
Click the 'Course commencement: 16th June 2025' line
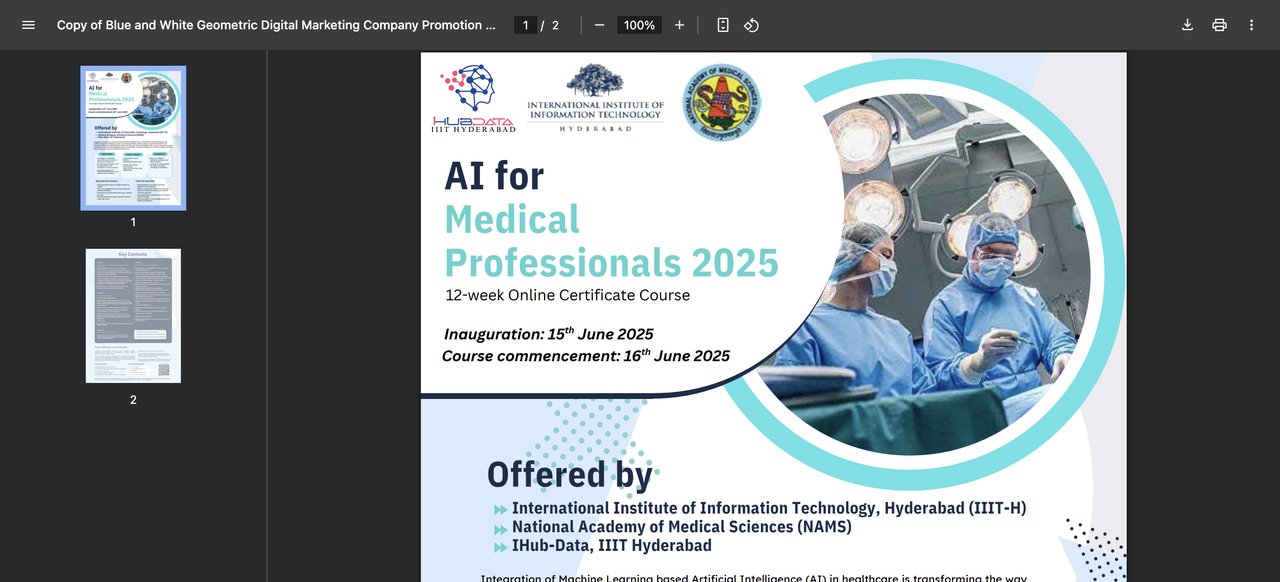tap(586, 355)
